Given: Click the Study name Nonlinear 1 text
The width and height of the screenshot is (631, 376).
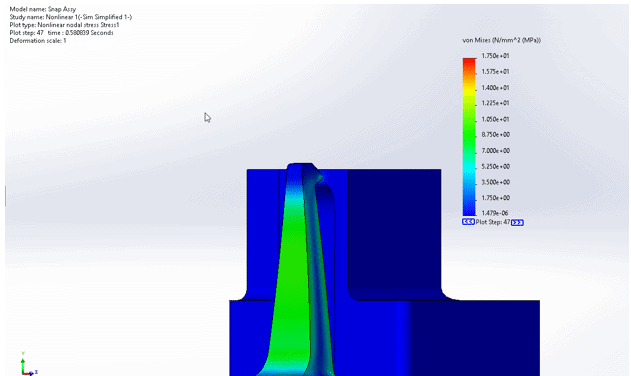Looking at the screenshot, I should 70,17.
